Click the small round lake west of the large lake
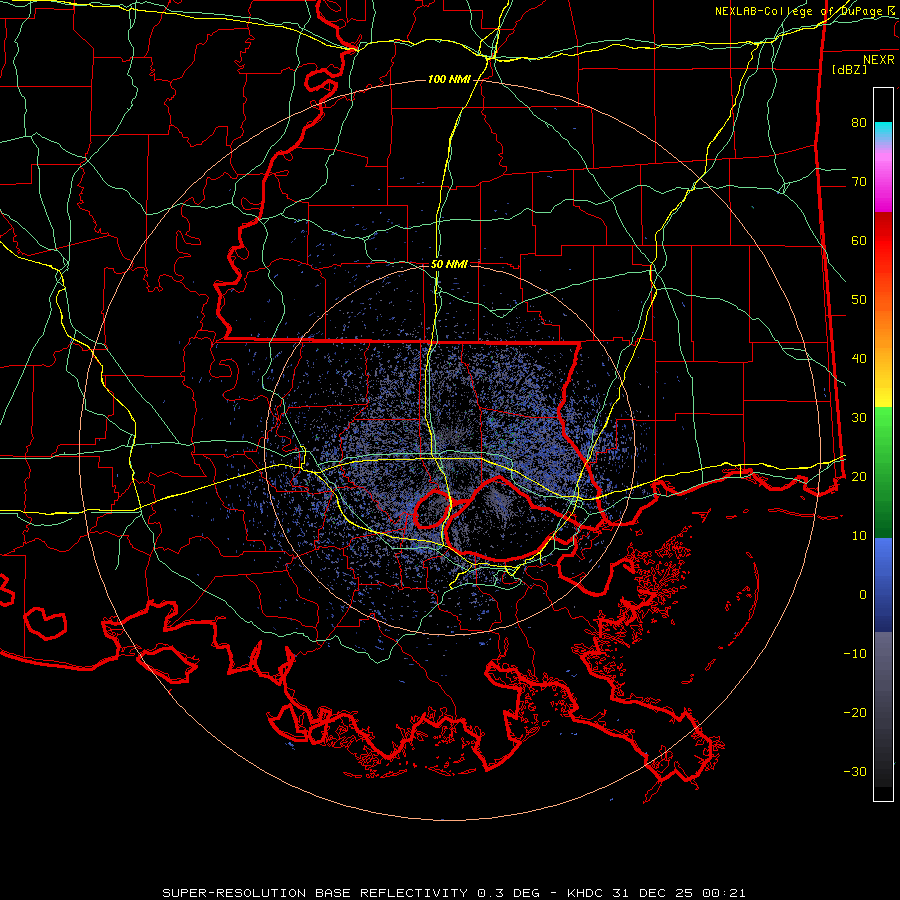The image size is (900, 900). [432, 509]
